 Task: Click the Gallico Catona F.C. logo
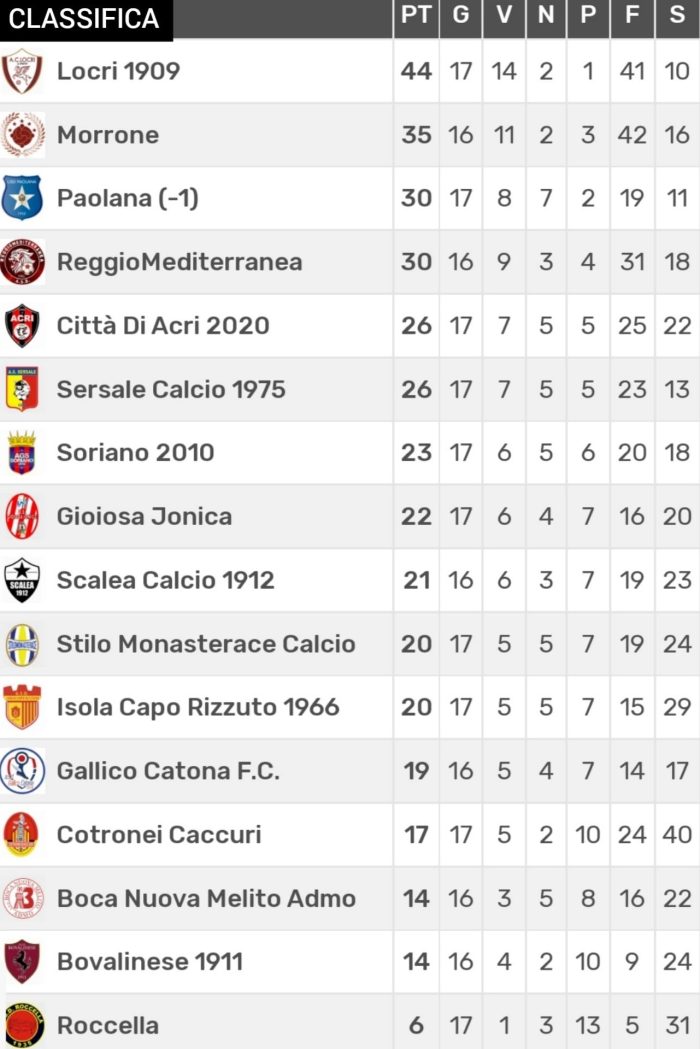tap(23, 771)
